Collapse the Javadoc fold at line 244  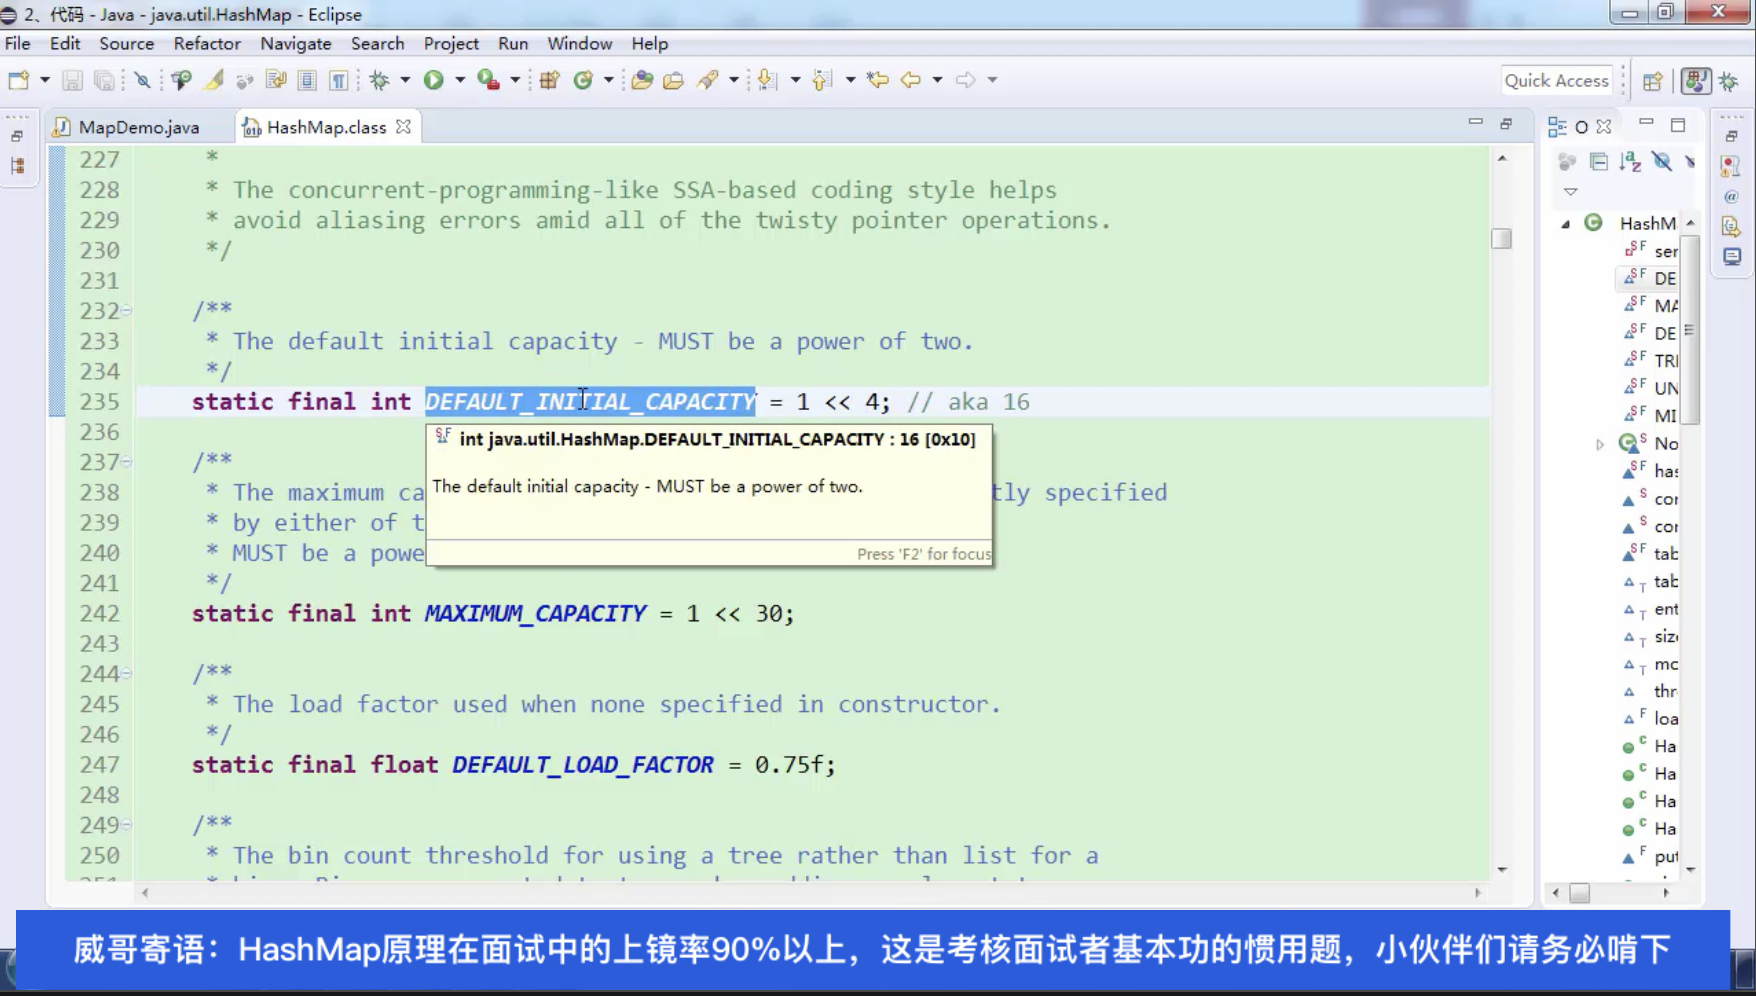tap(126, 674)
